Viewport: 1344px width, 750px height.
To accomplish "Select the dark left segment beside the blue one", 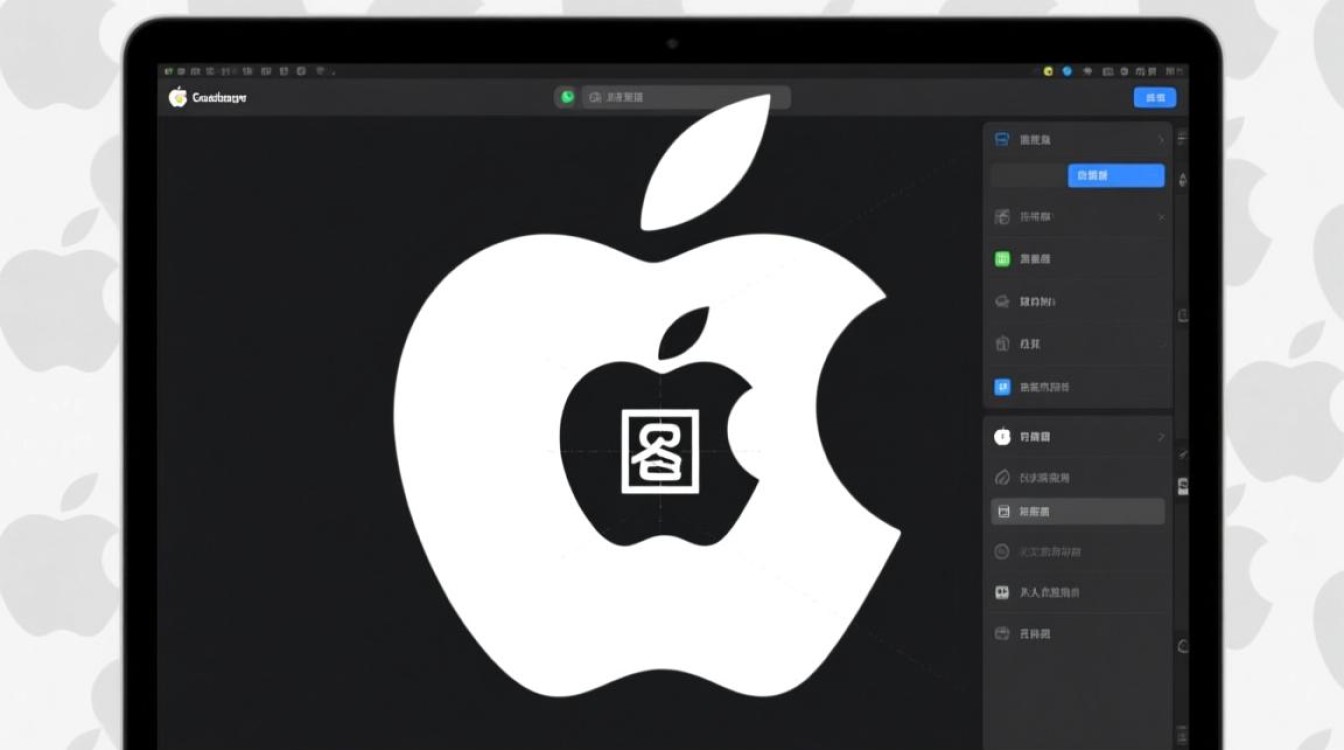I will coord(1029,176).
